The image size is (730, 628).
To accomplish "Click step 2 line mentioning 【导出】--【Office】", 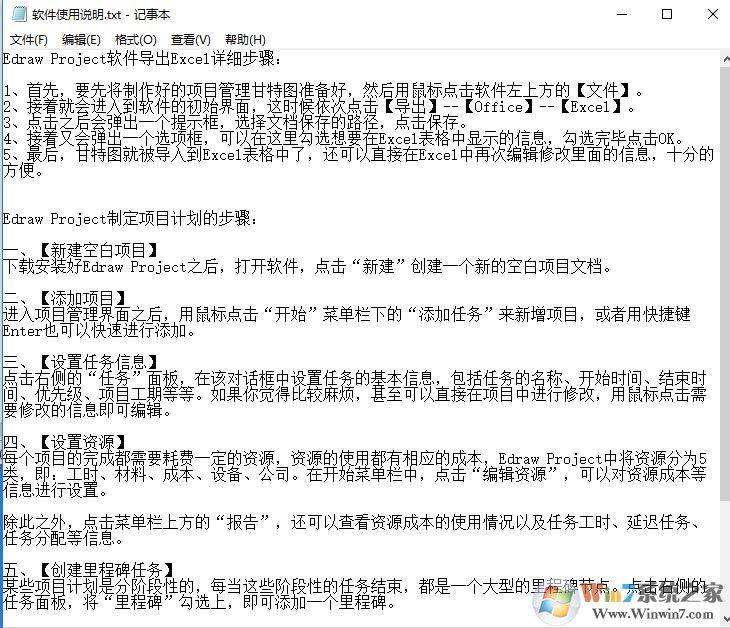I will pos(319,107).
